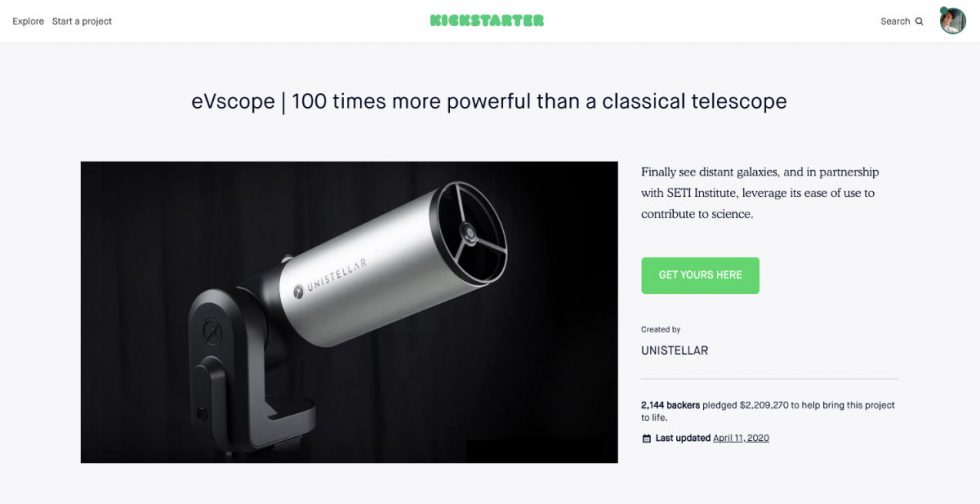Click the calendar icon beside Last updated
The height and width of the screenshot is (504, 980).
pyautogui.click(x=647, y=438)
